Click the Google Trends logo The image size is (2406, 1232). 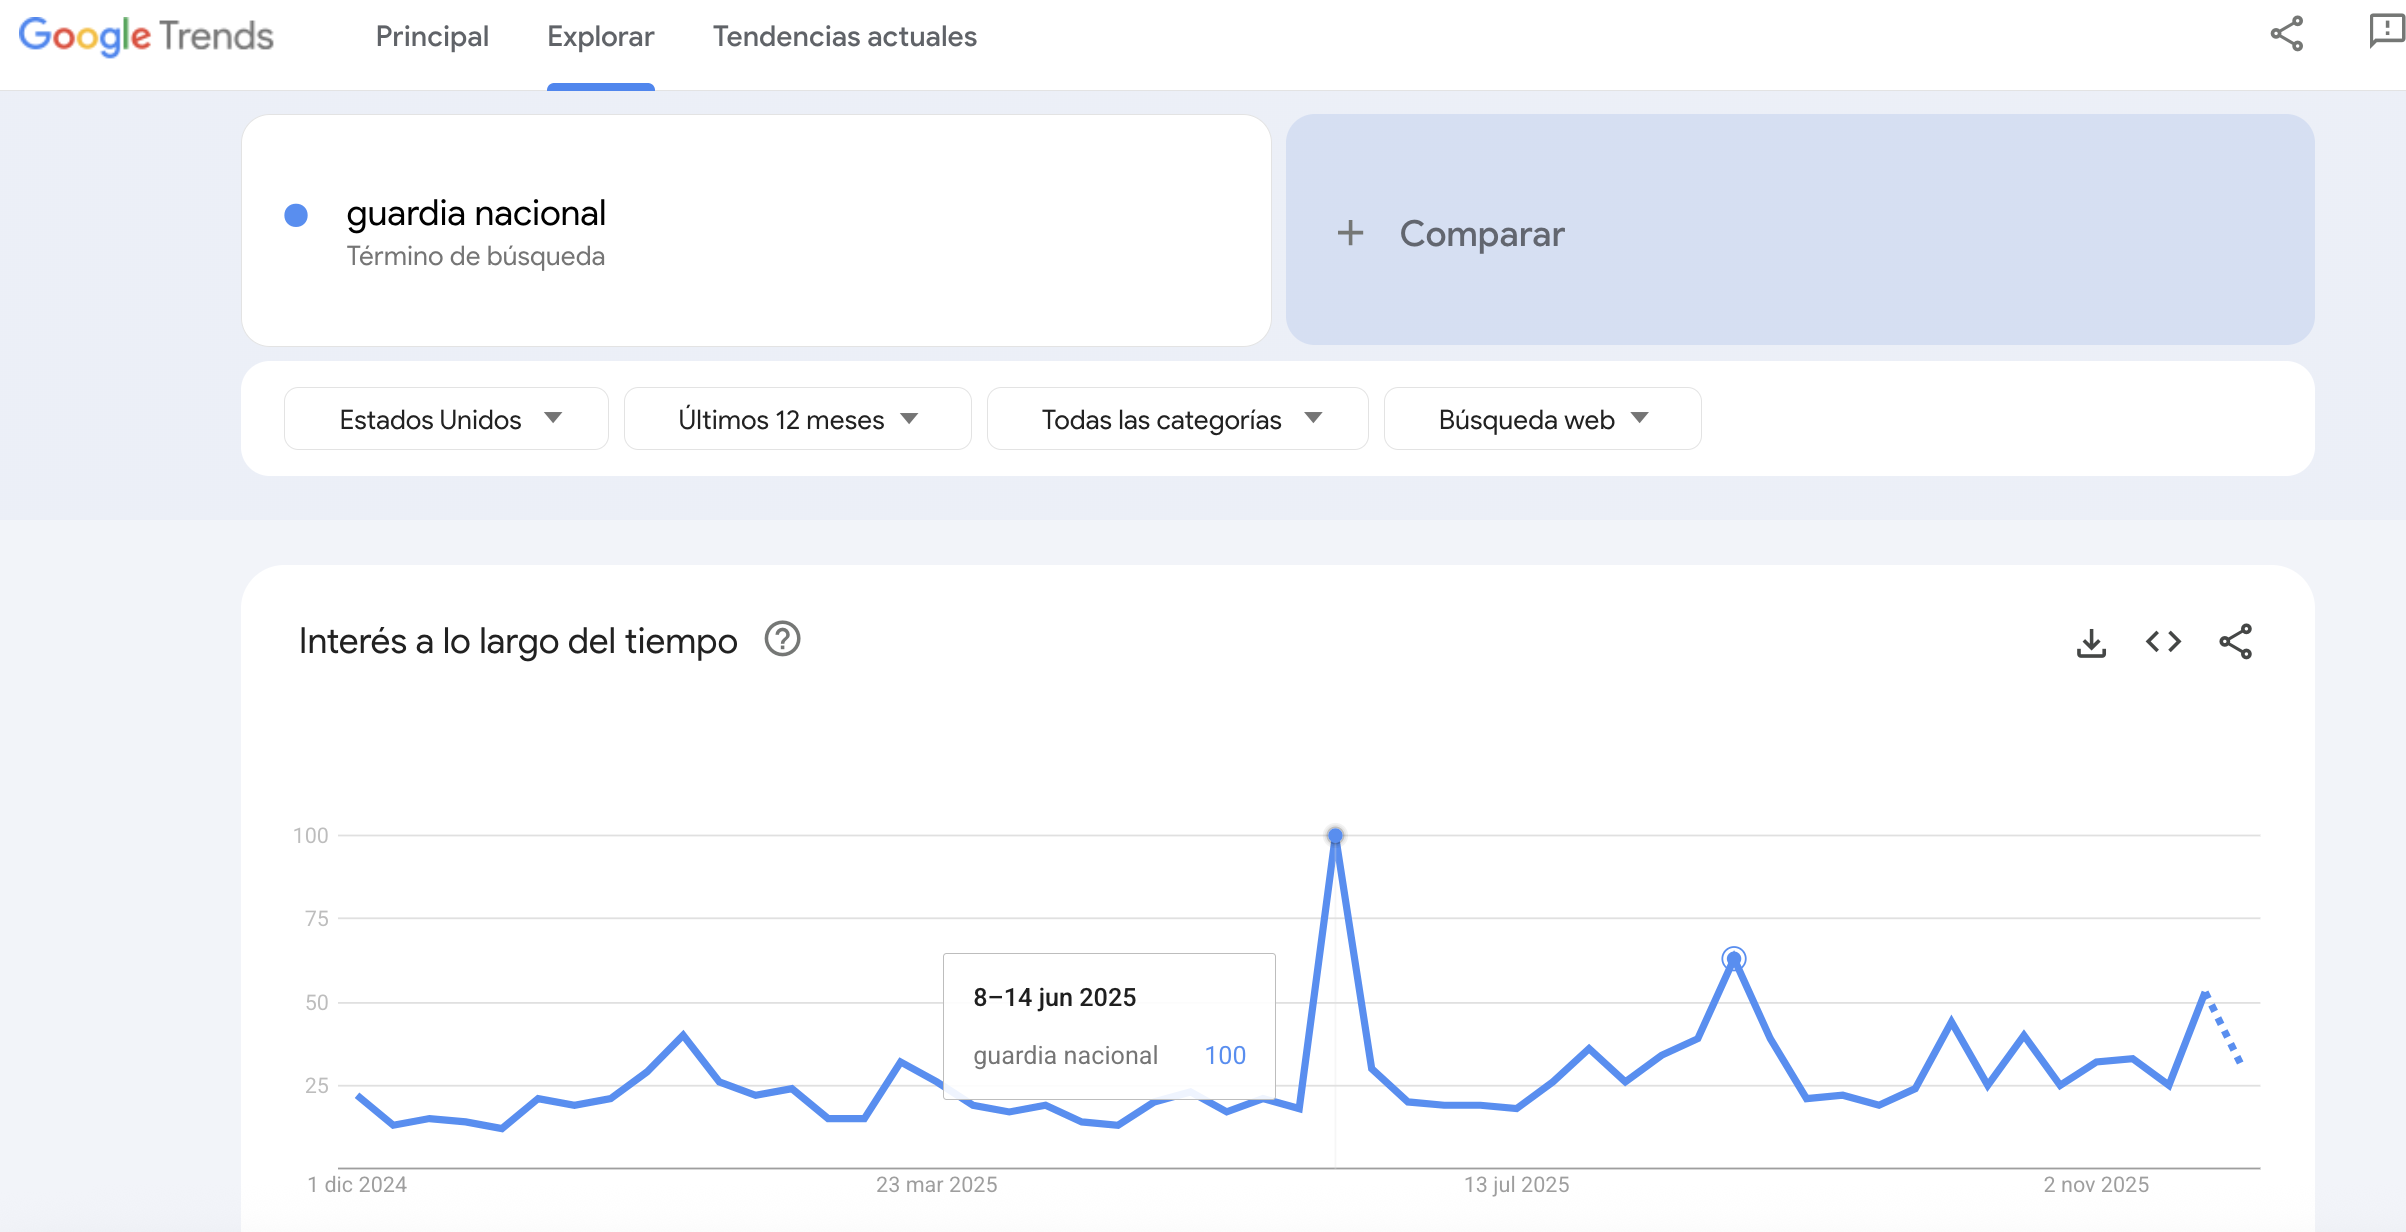coord(146,36)
